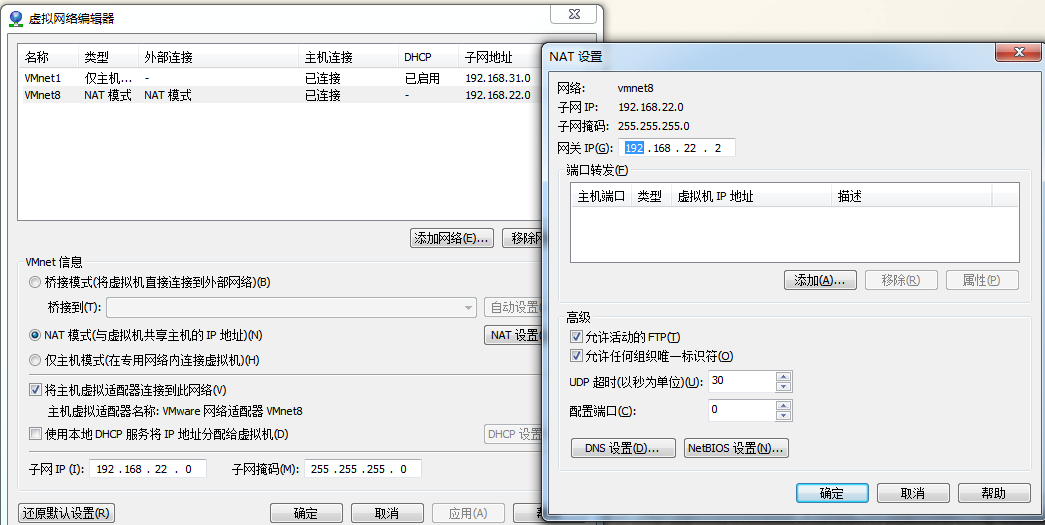Click 属性(P) button
1045x525 pixels.
pyautogui.click(x=982, y=280)
